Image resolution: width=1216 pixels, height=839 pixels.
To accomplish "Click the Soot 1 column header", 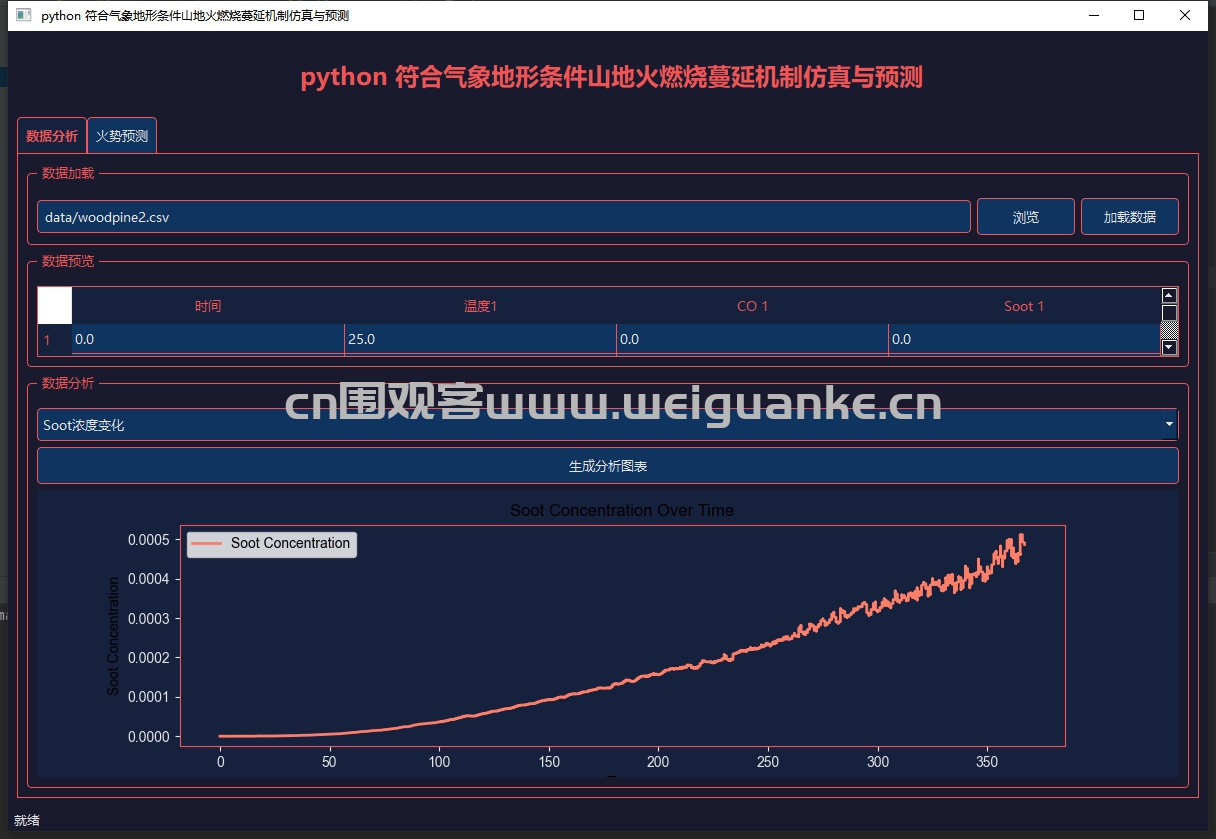I will 1023,306.
